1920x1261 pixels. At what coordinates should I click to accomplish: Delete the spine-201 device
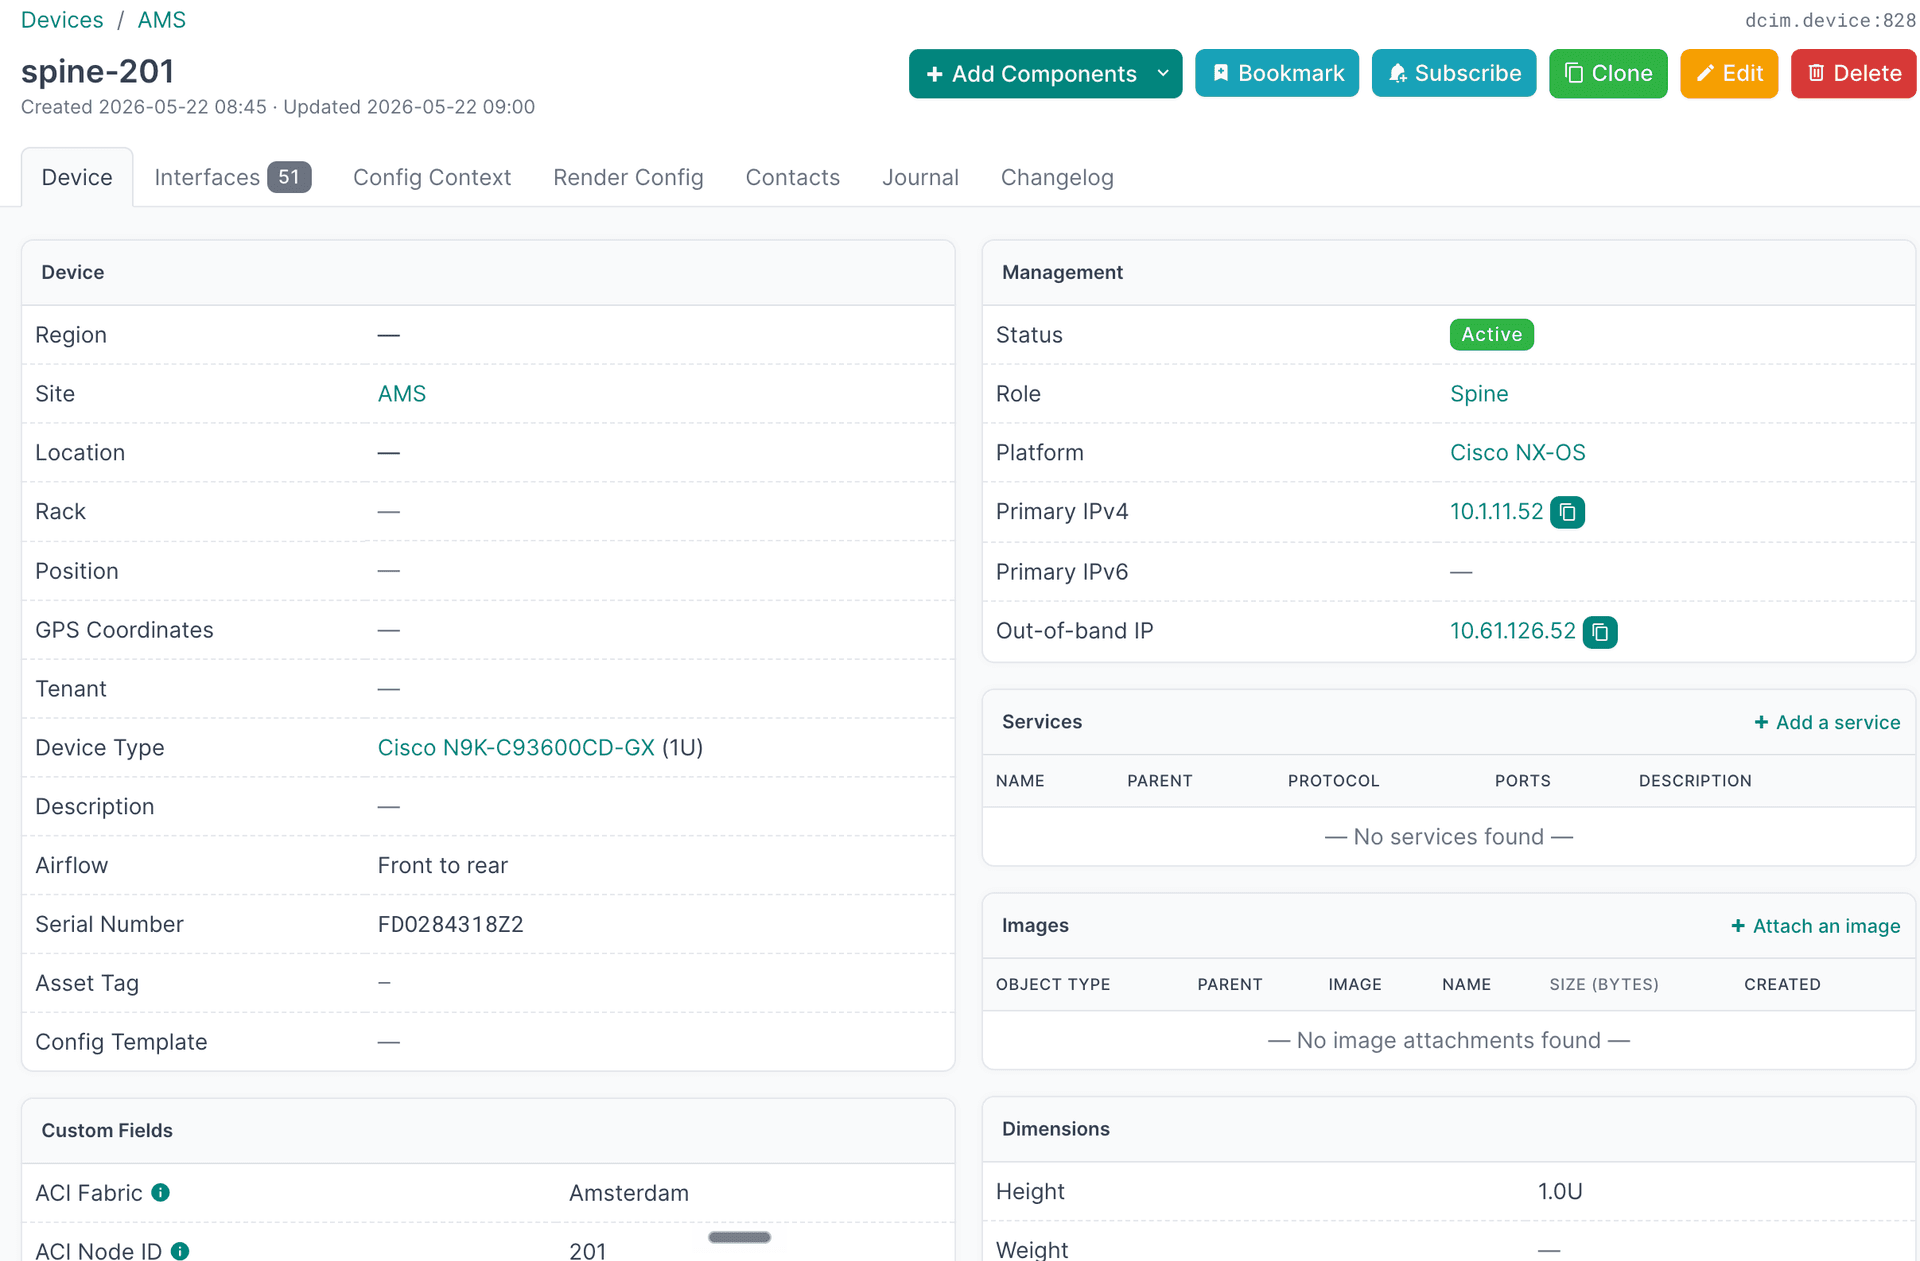pos(1853,73)
